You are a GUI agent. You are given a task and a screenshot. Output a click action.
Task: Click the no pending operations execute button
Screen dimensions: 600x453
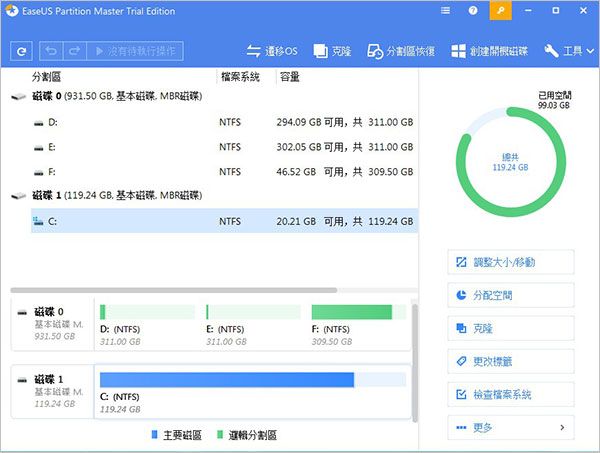(x=135, y=51)
